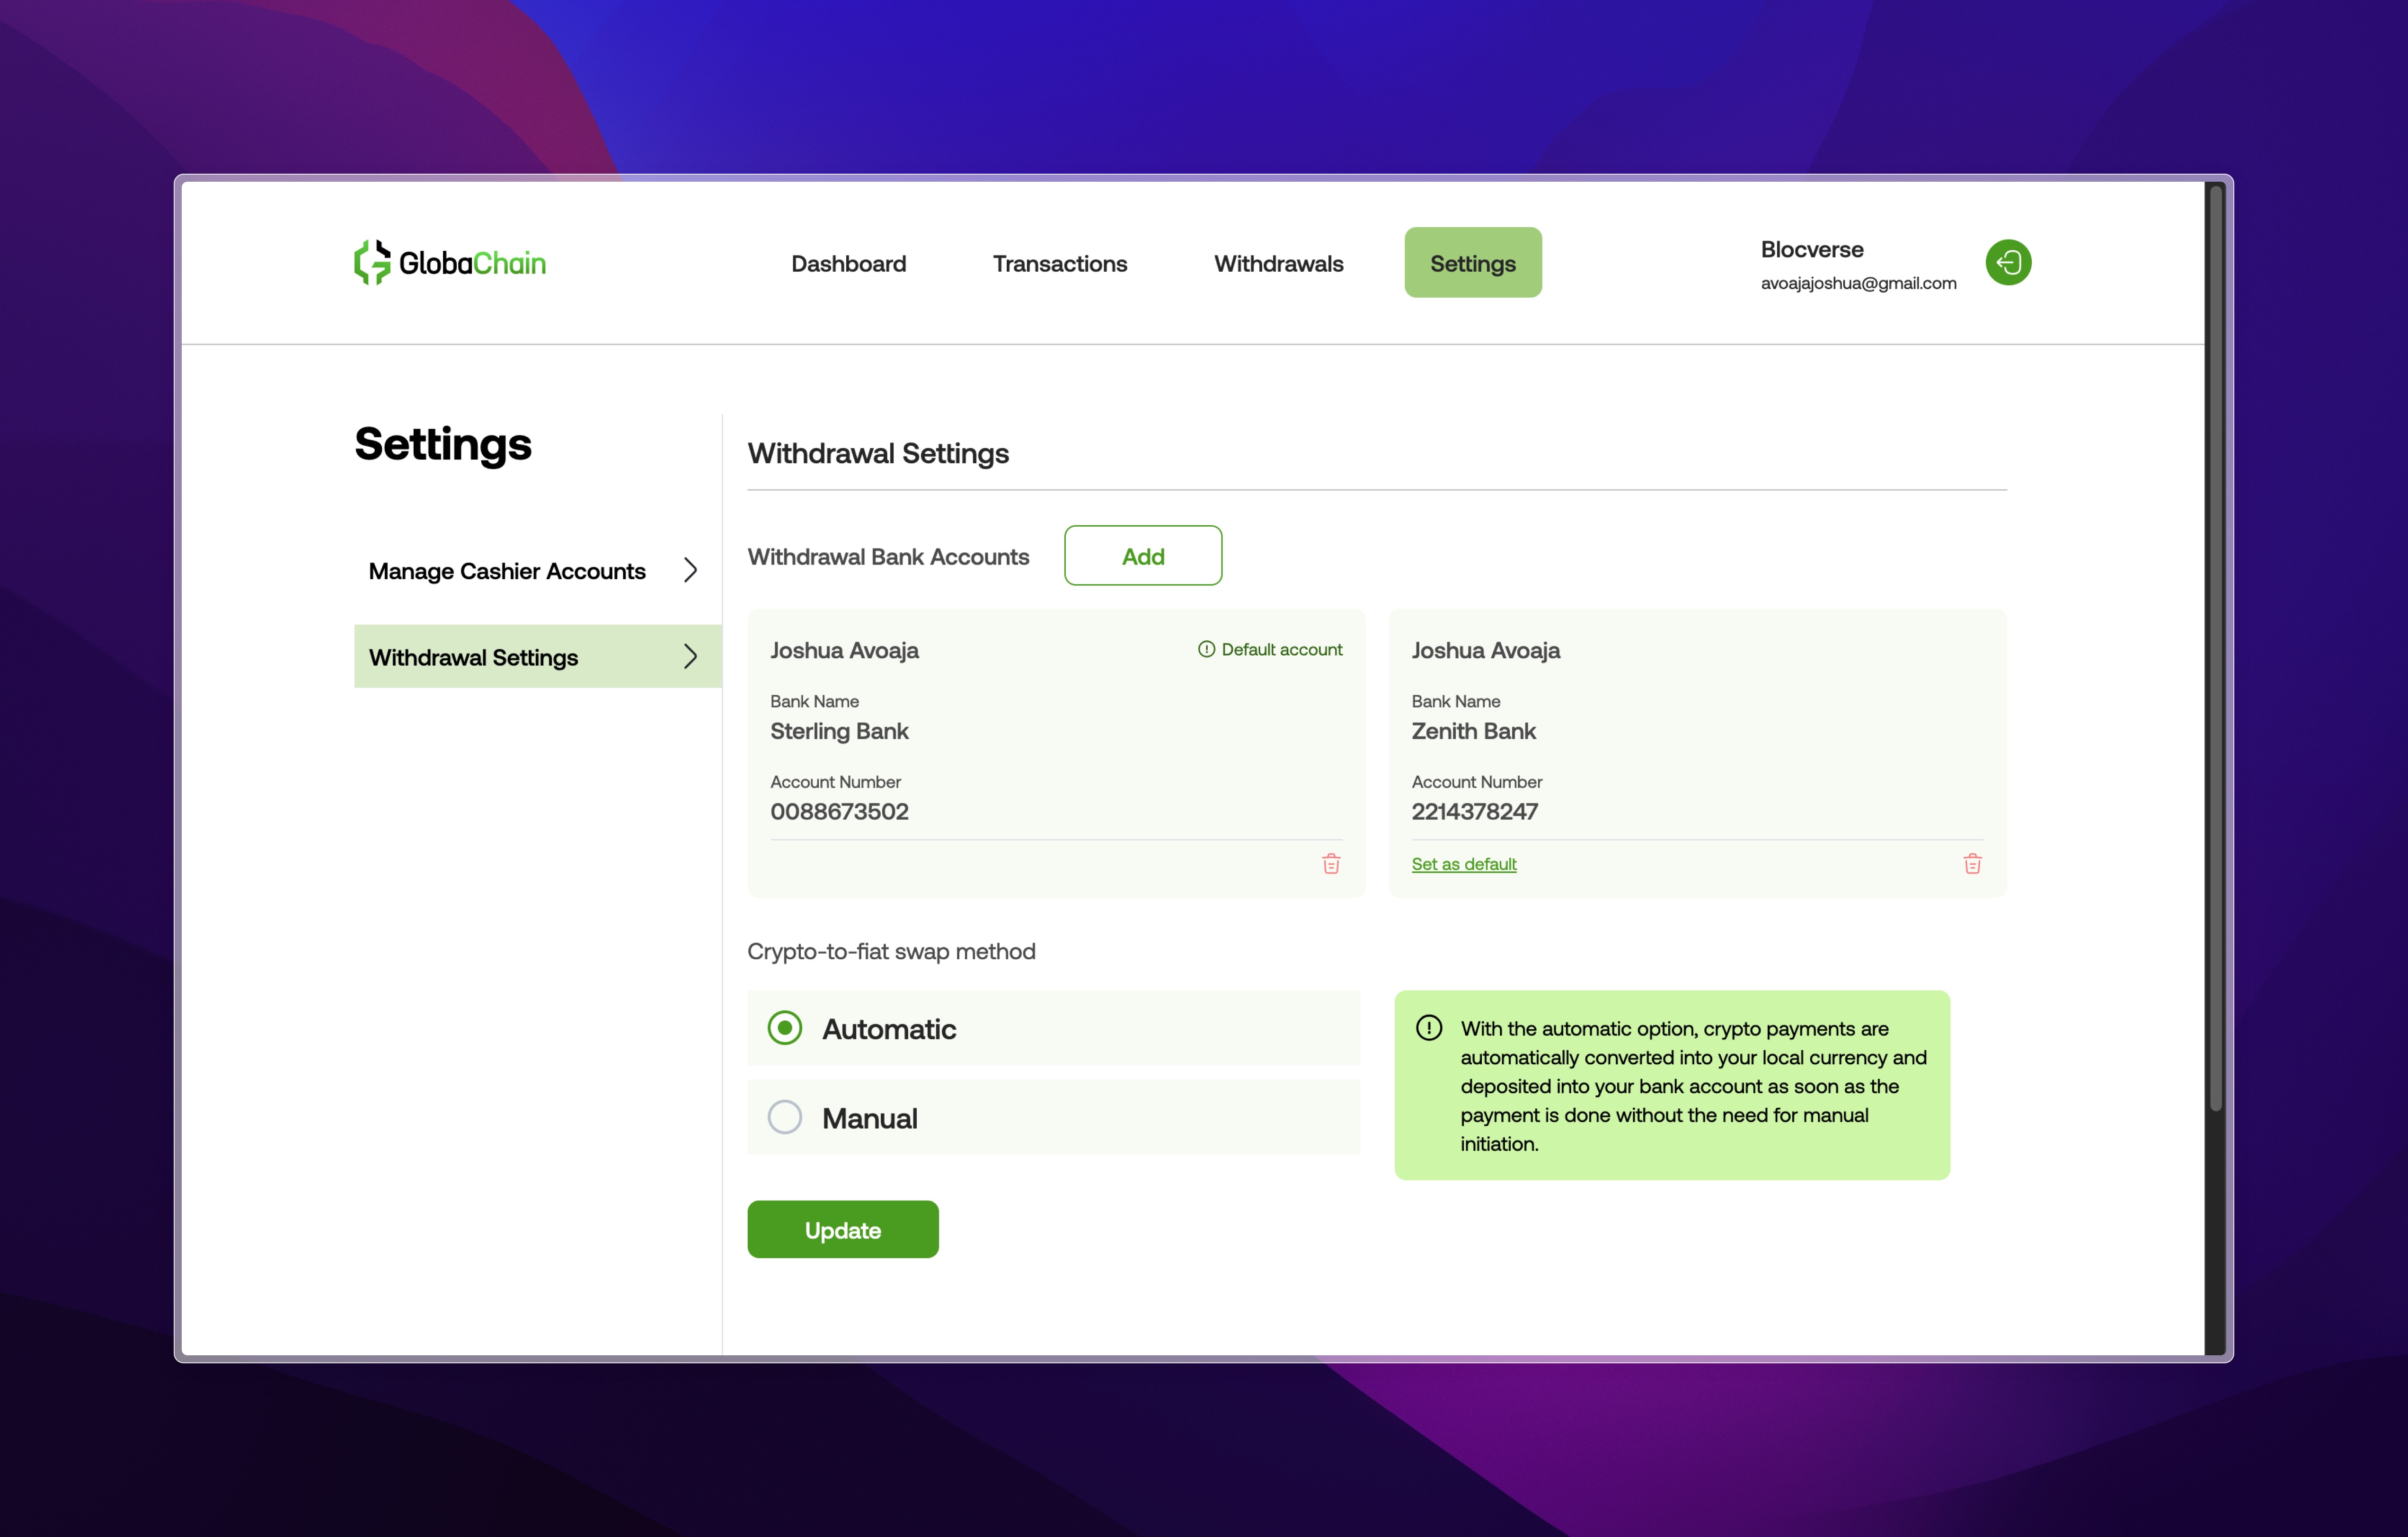Image resolution: width=2408 pixels, height=1537 pixels.
Task: Click the Blocverse account name
Action: (x=1812, y=249)
